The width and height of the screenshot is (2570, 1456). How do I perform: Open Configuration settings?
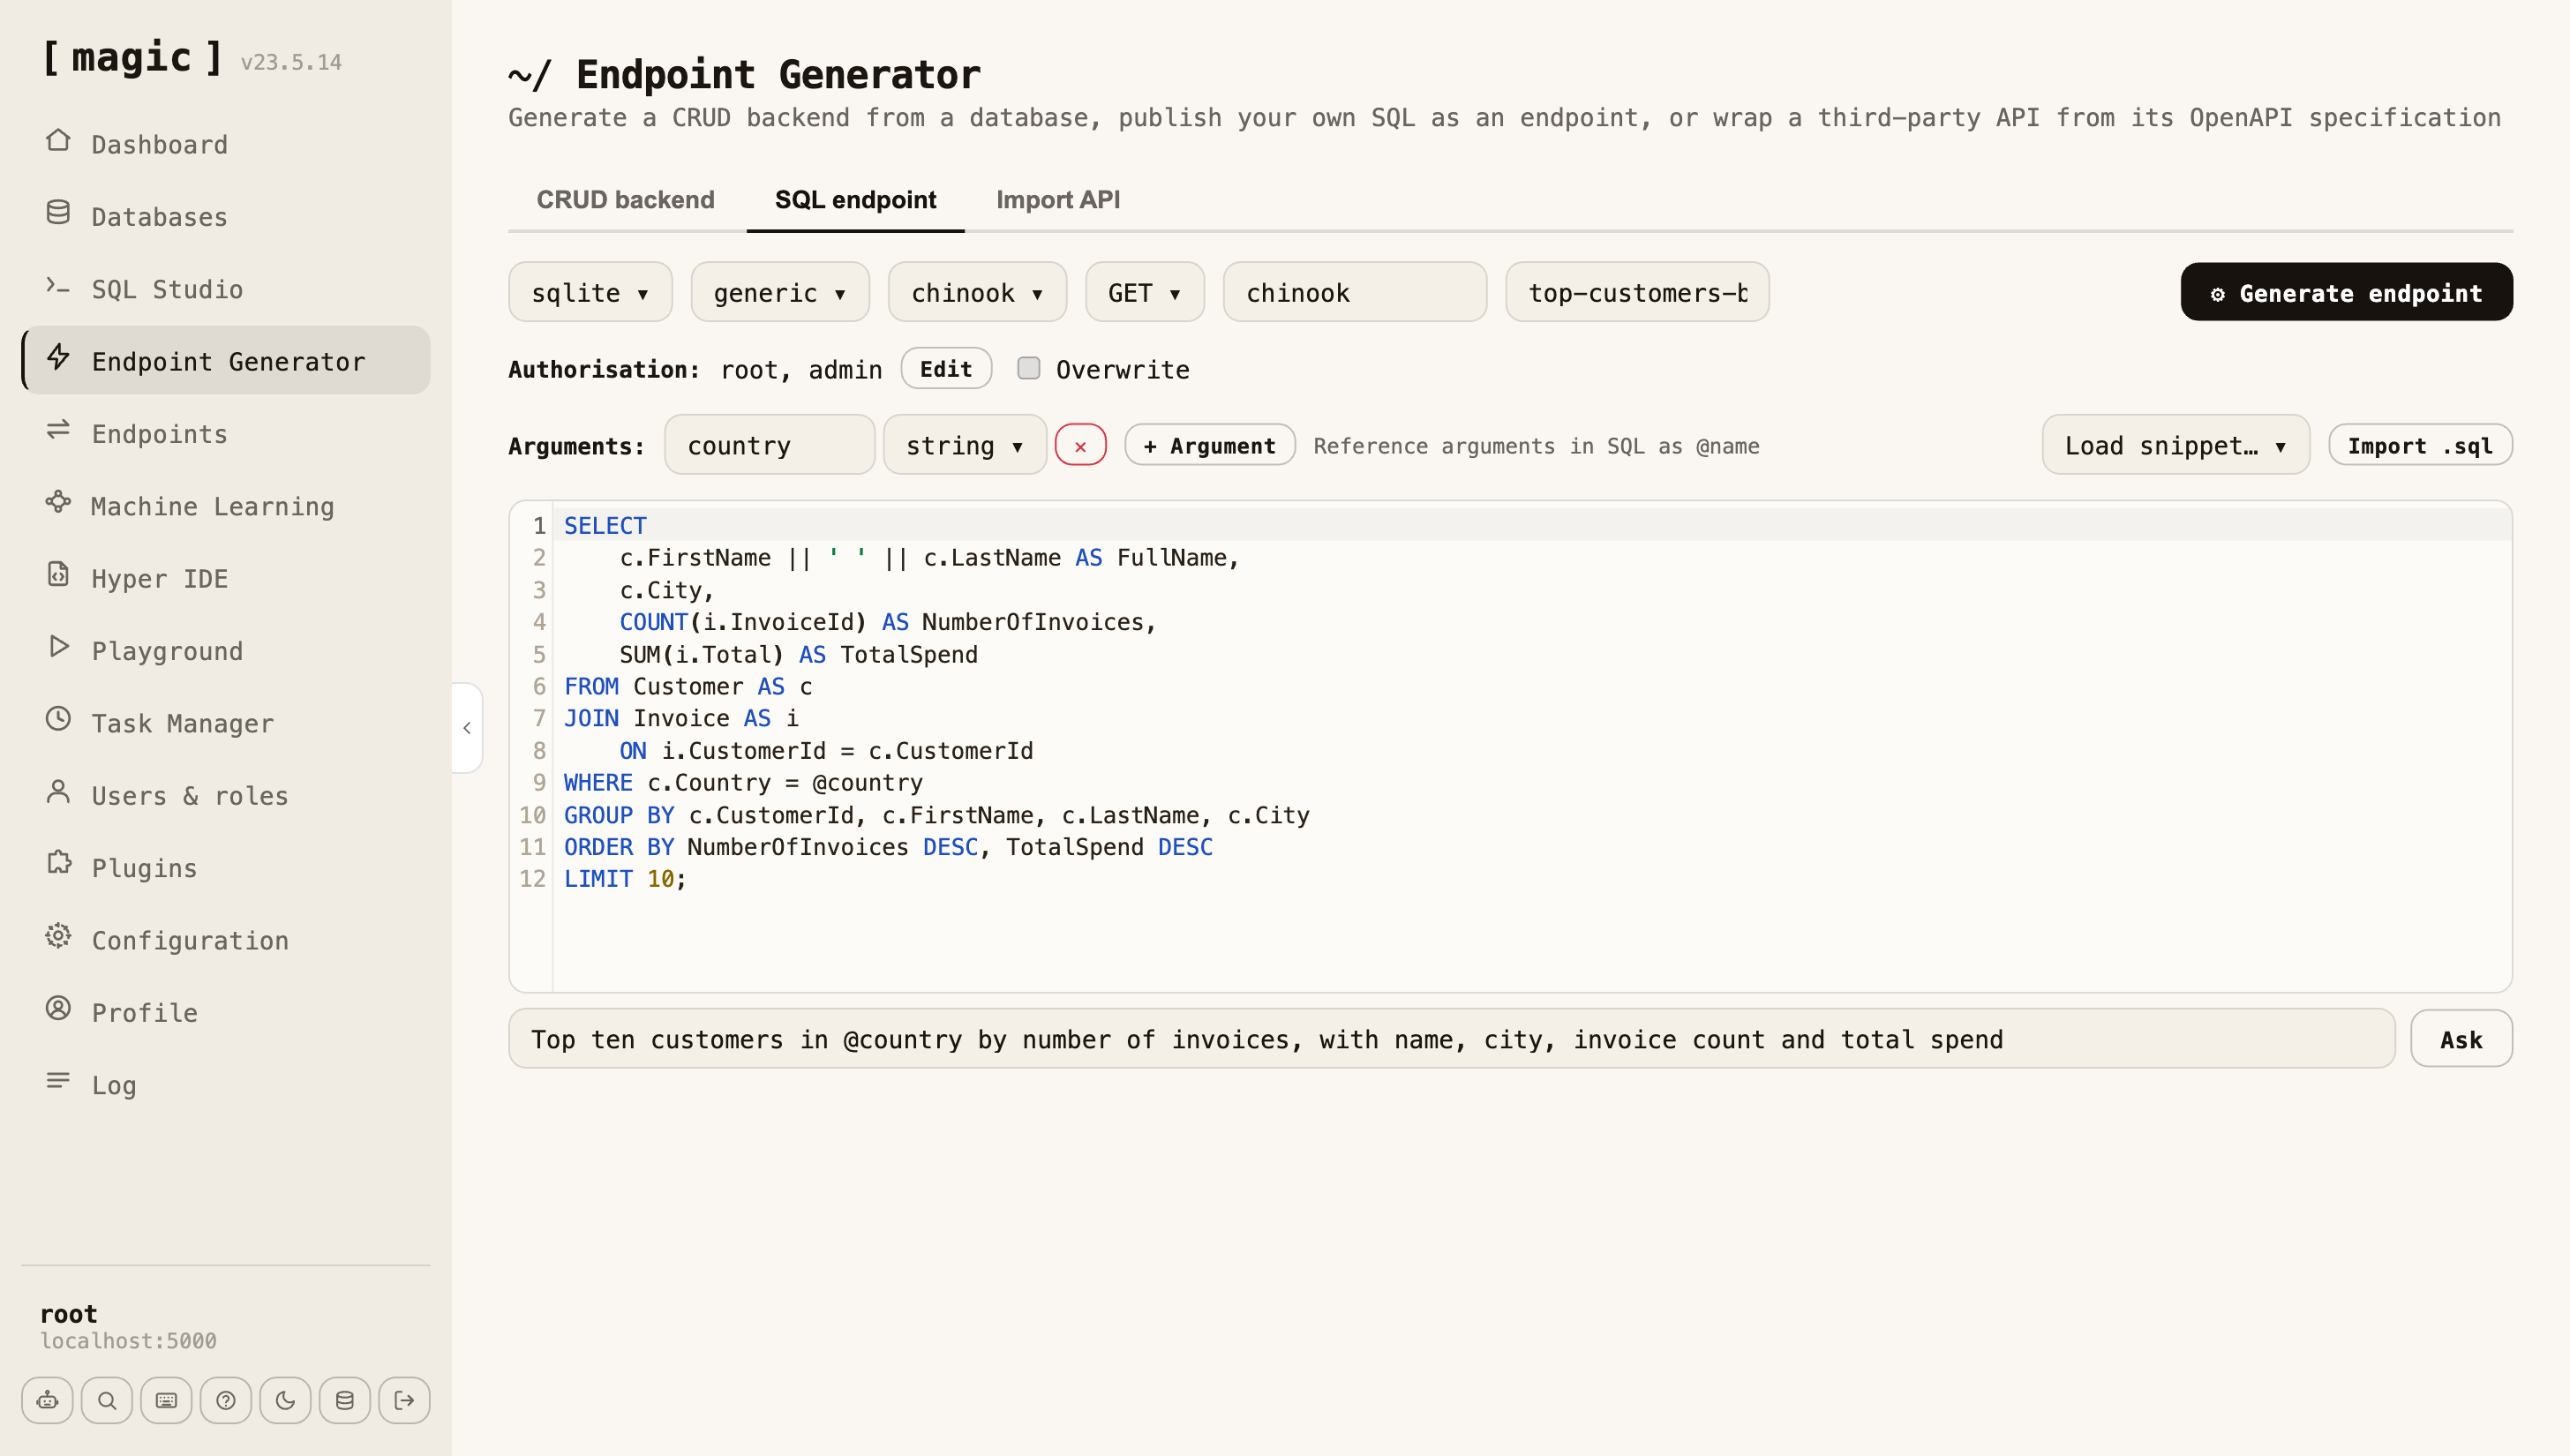click(x=226, y=940)
